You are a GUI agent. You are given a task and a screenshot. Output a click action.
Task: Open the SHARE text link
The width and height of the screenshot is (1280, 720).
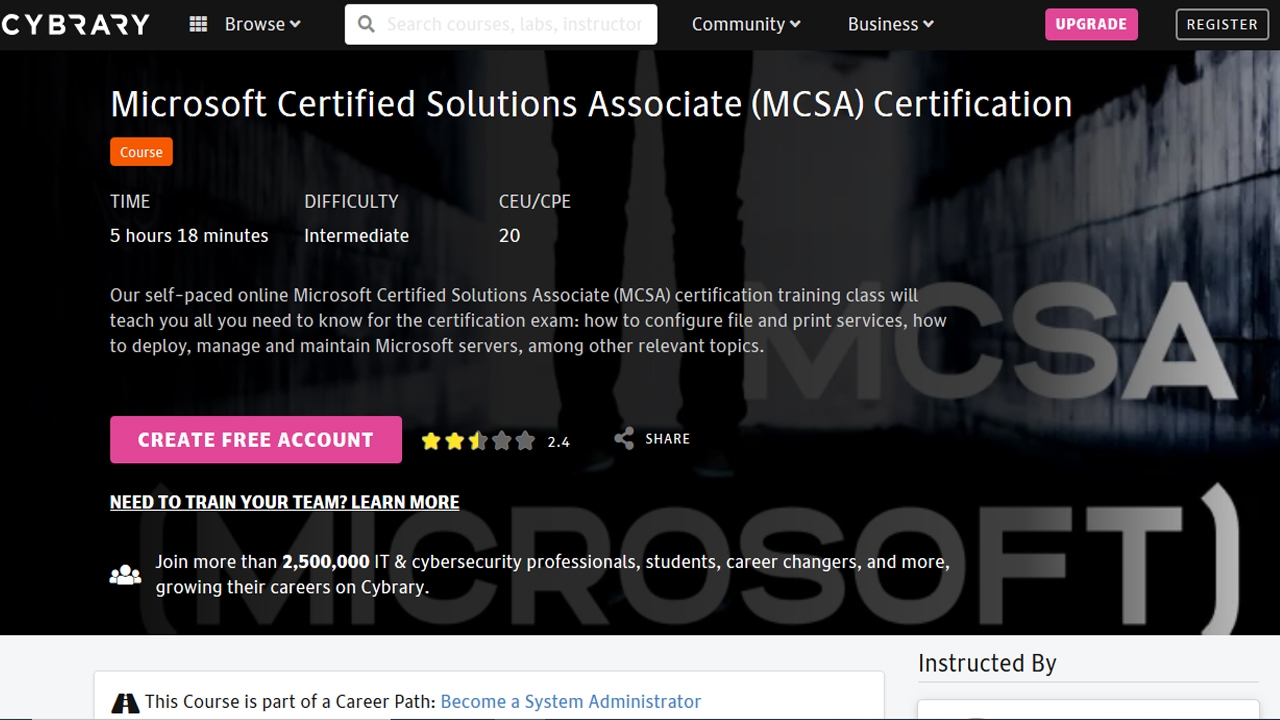point(668,439)
